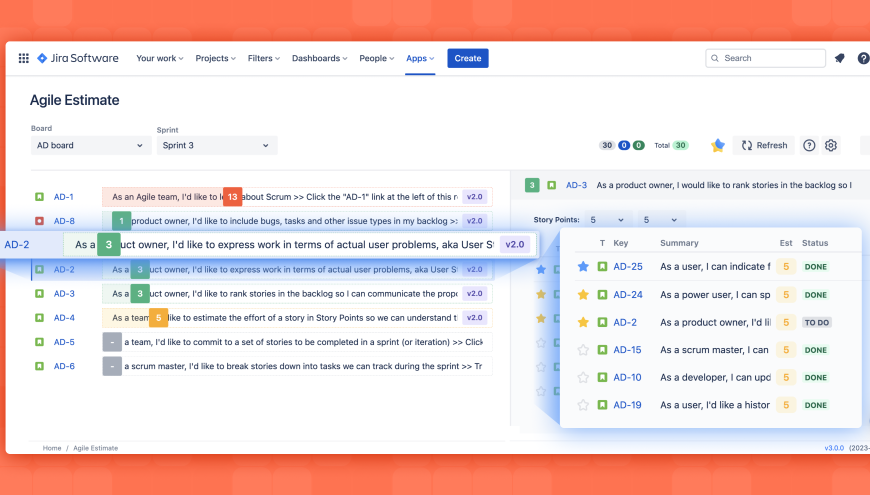Image resolution: width=870 pixels, height=495 pixels.
Task: Click the story icon of row AD-6
Action: click(39, 366)
